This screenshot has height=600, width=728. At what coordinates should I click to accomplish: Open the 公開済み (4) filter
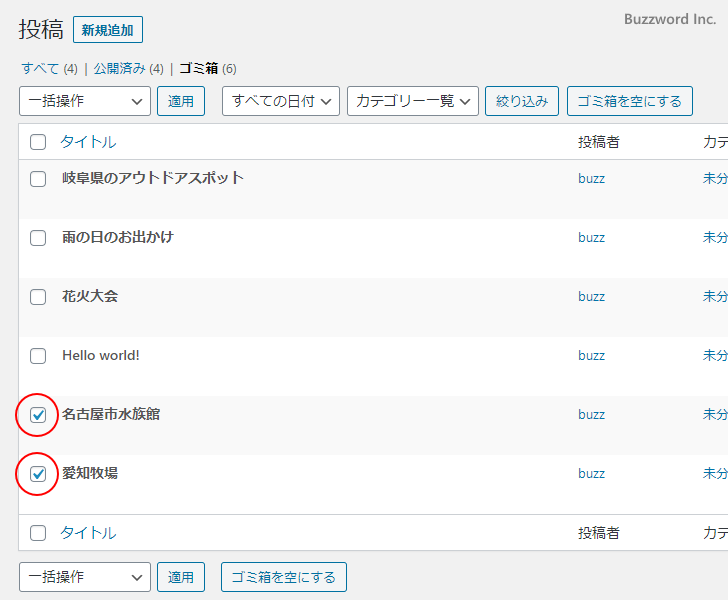129,69
